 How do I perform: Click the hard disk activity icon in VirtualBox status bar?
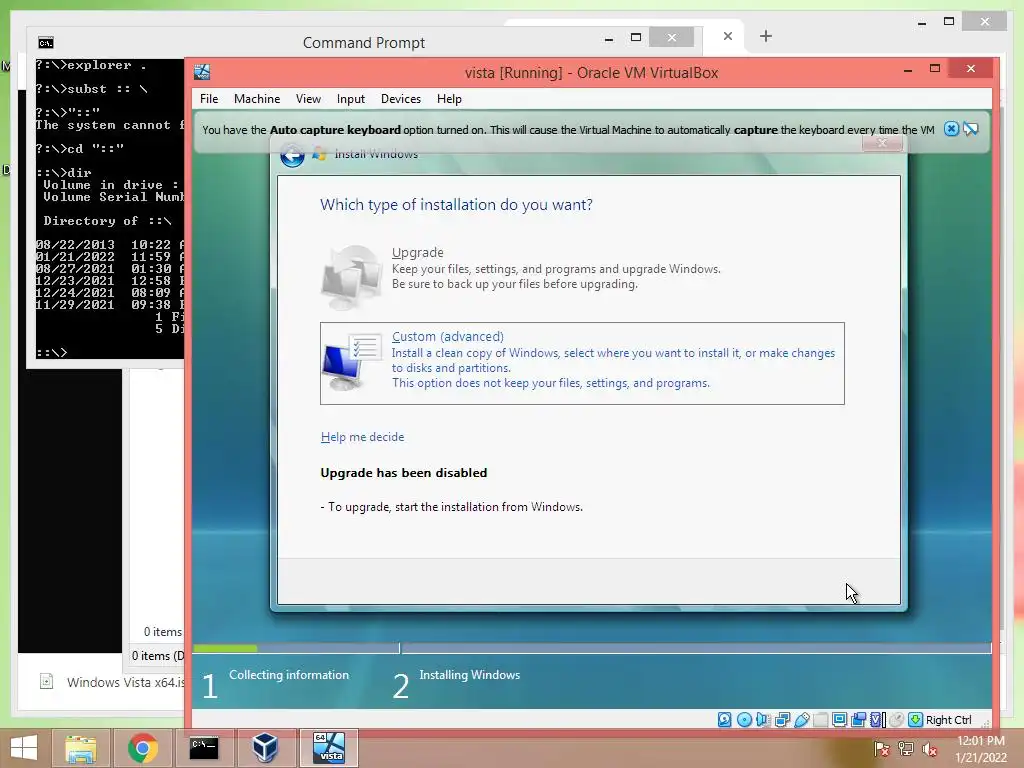724,720
